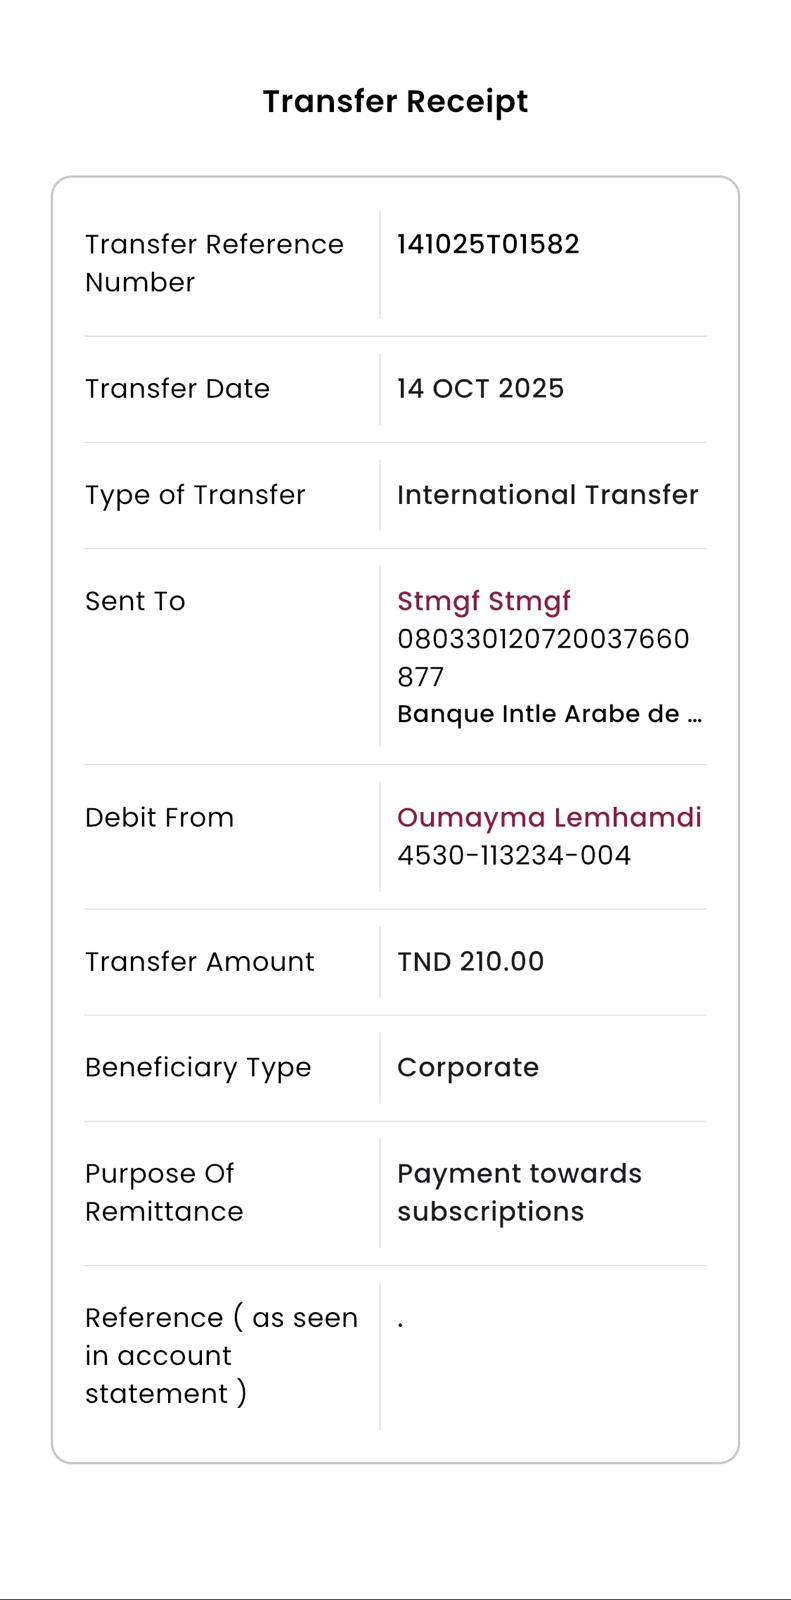This screenshot has height=1600, width=791.
Task: Click the Transfer Reference Number label
Action: click(x=214, y=263)
